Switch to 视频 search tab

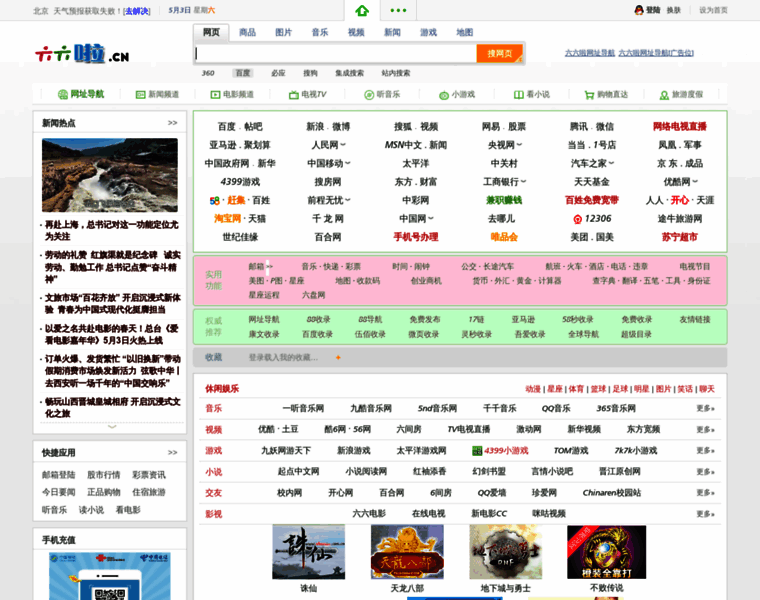[356, 32]
